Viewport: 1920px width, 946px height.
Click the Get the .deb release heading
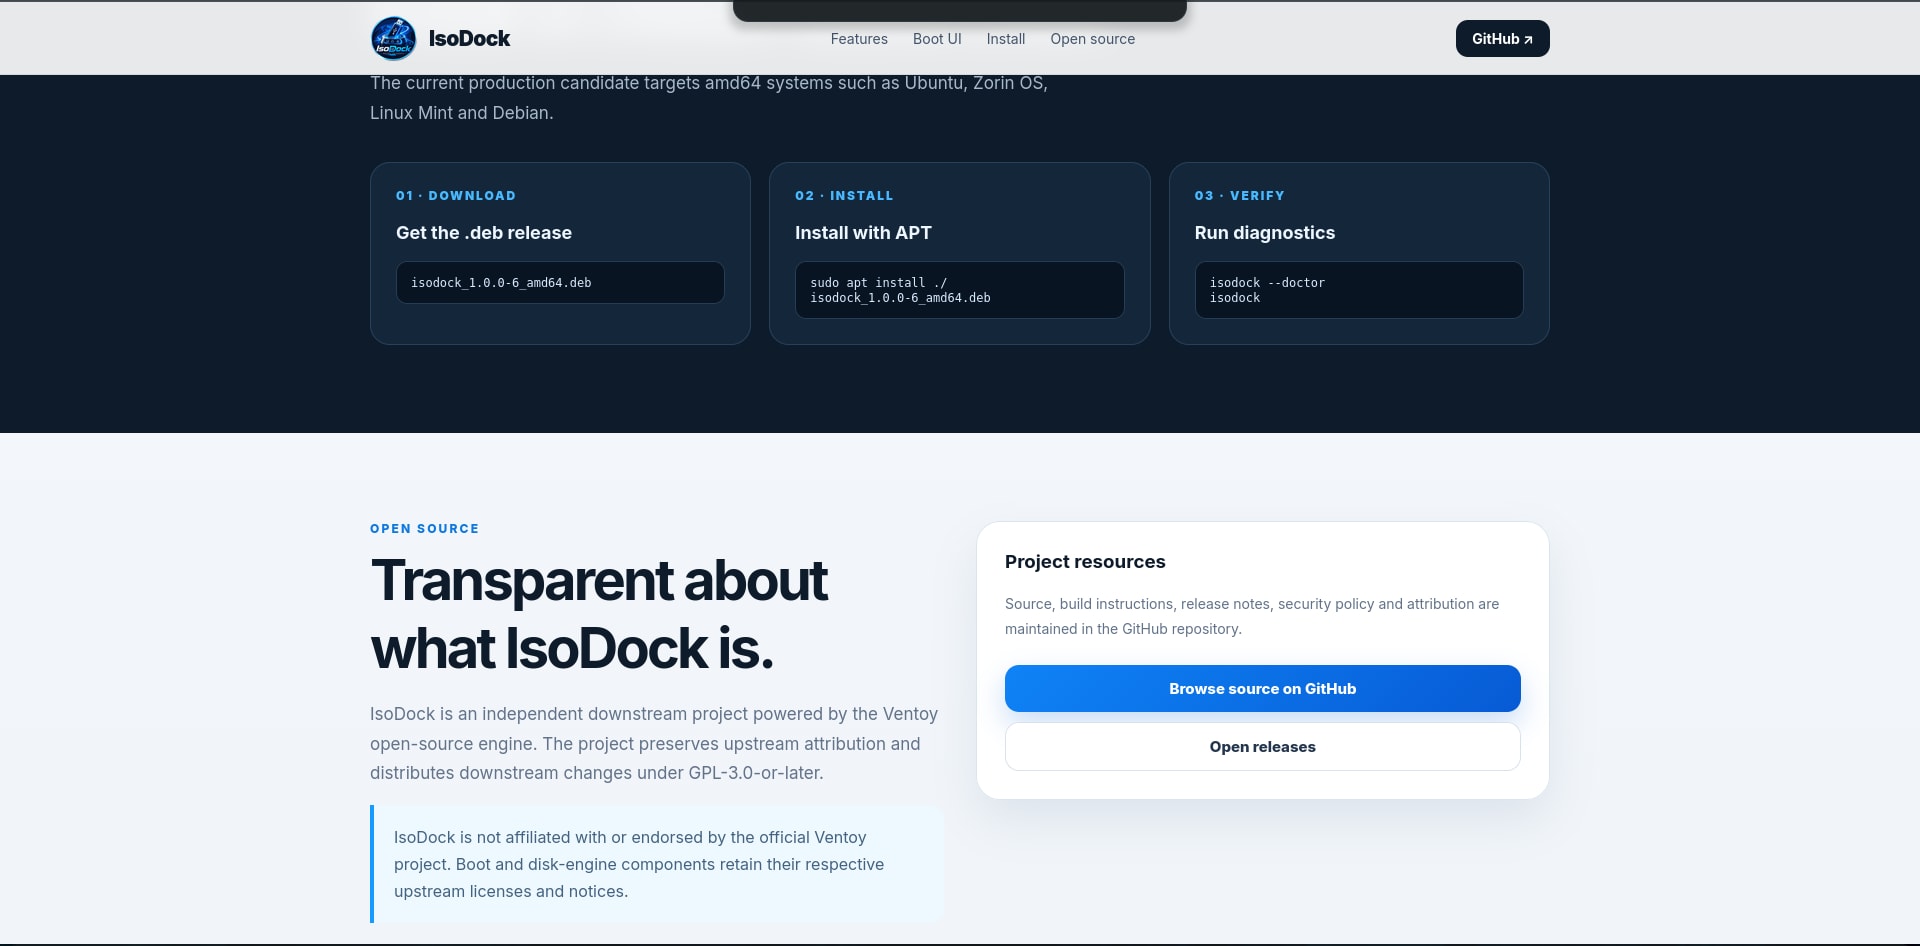click(x=484, y=233)
